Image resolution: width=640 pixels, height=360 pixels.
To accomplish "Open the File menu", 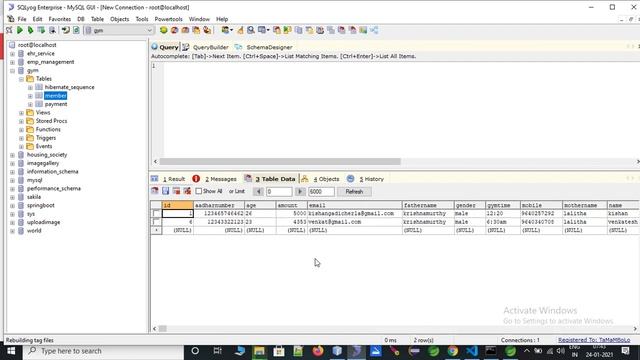I will pos(22,19).
